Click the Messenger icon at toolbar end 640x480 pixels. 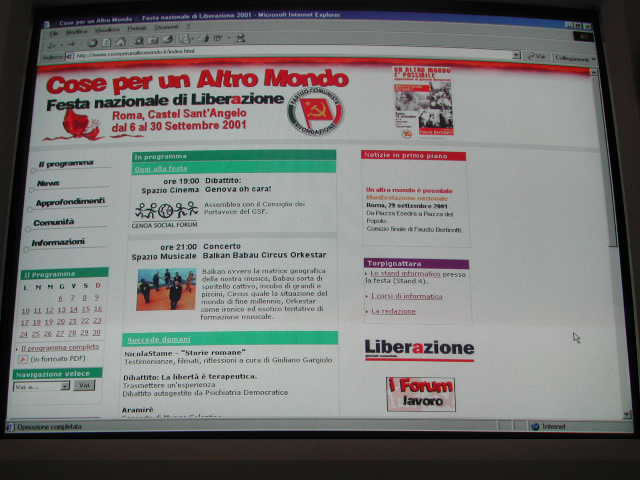241,38
